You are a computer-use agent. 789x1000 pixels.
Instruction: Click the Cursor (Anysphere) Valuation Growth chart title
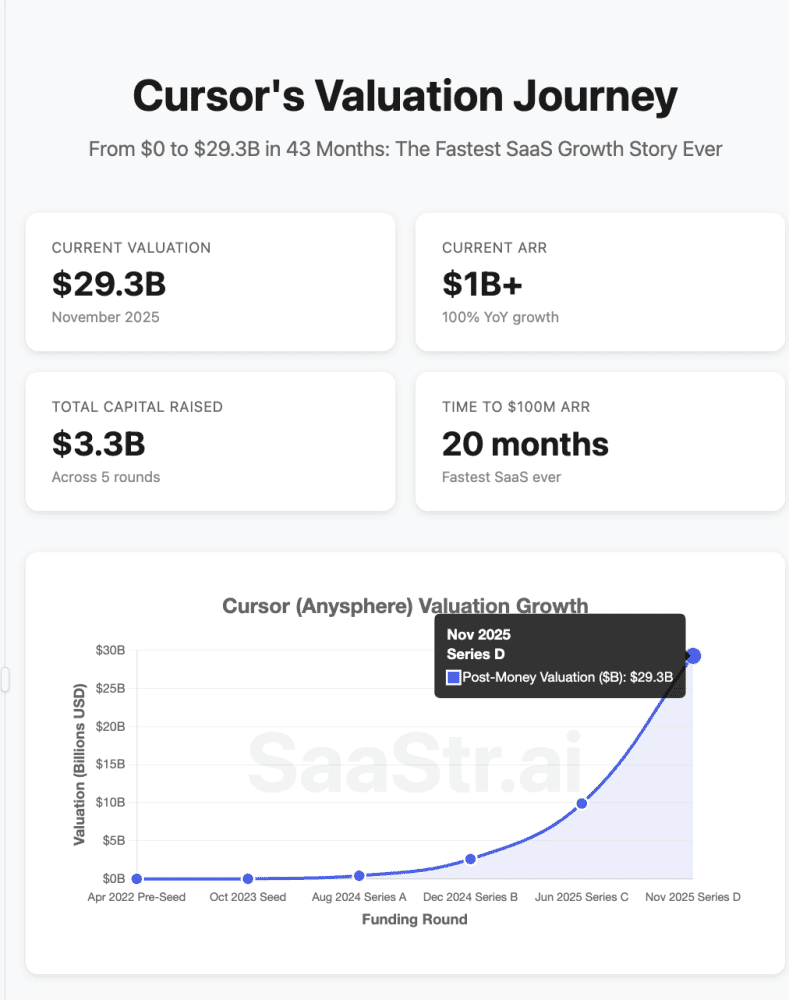(405, 606)
